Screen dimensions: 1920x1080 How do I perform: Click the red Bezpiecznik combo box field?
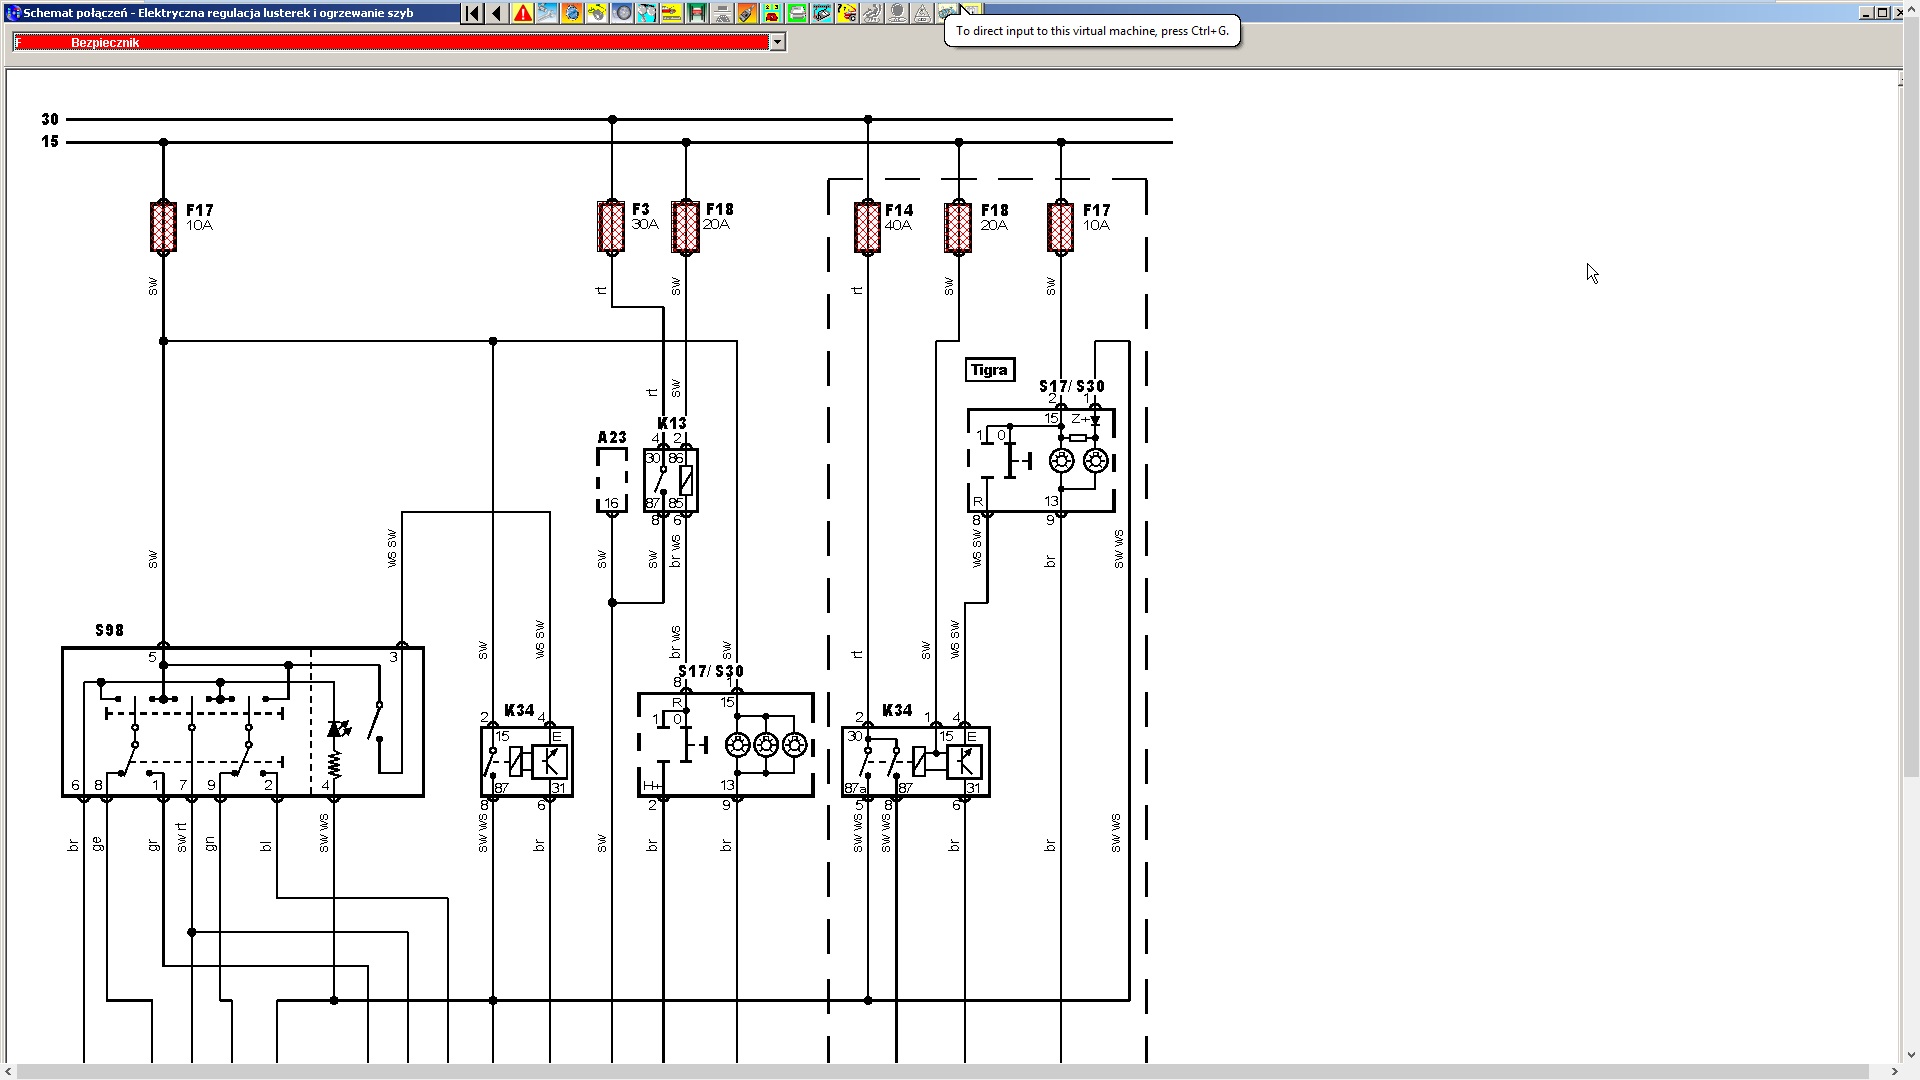pyautogui.click(x=390, y=42)
